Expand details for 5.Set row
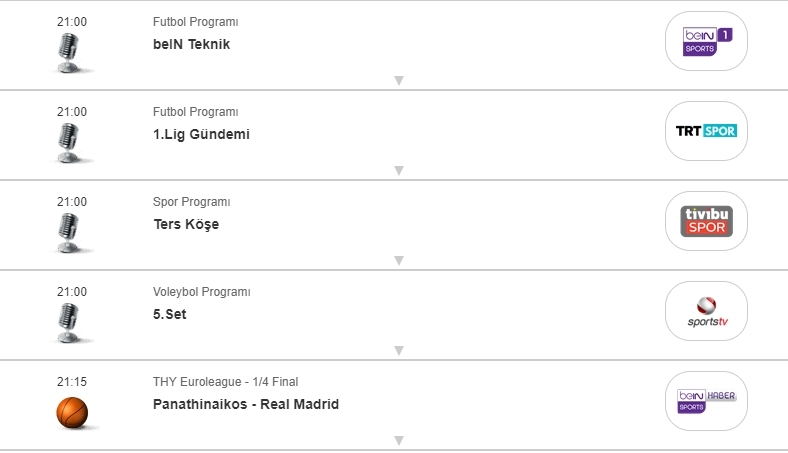This screenshot has width=788, height=453. click(398, 351)
